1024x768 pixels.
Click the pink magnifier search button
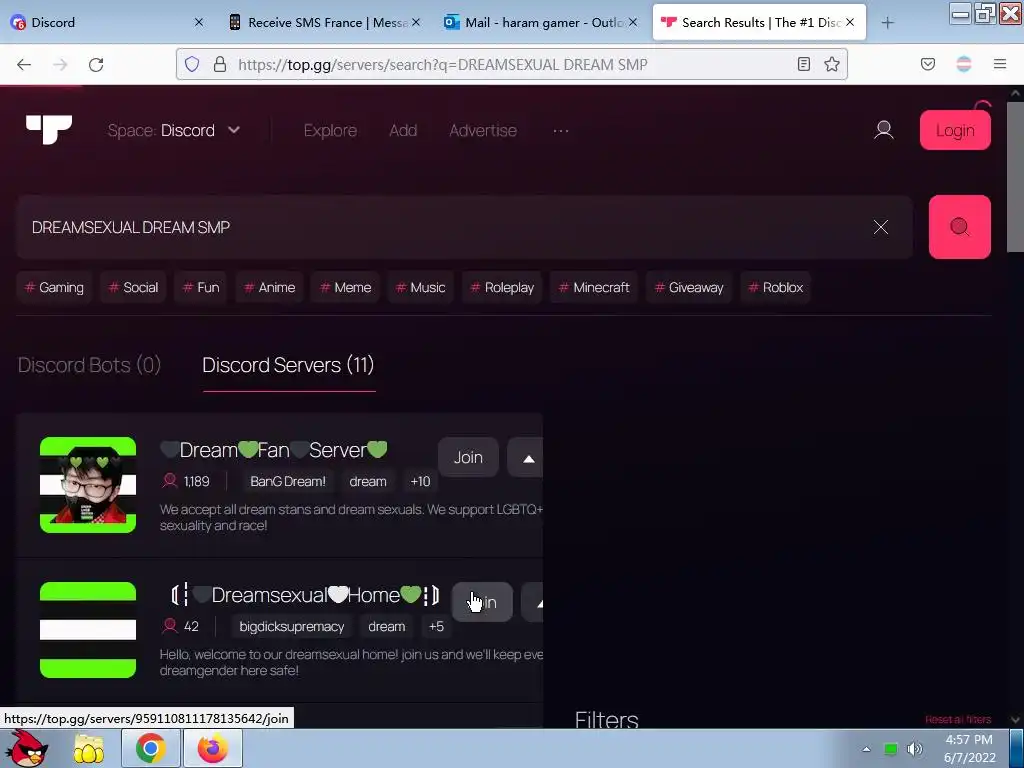tap(959, 227)
